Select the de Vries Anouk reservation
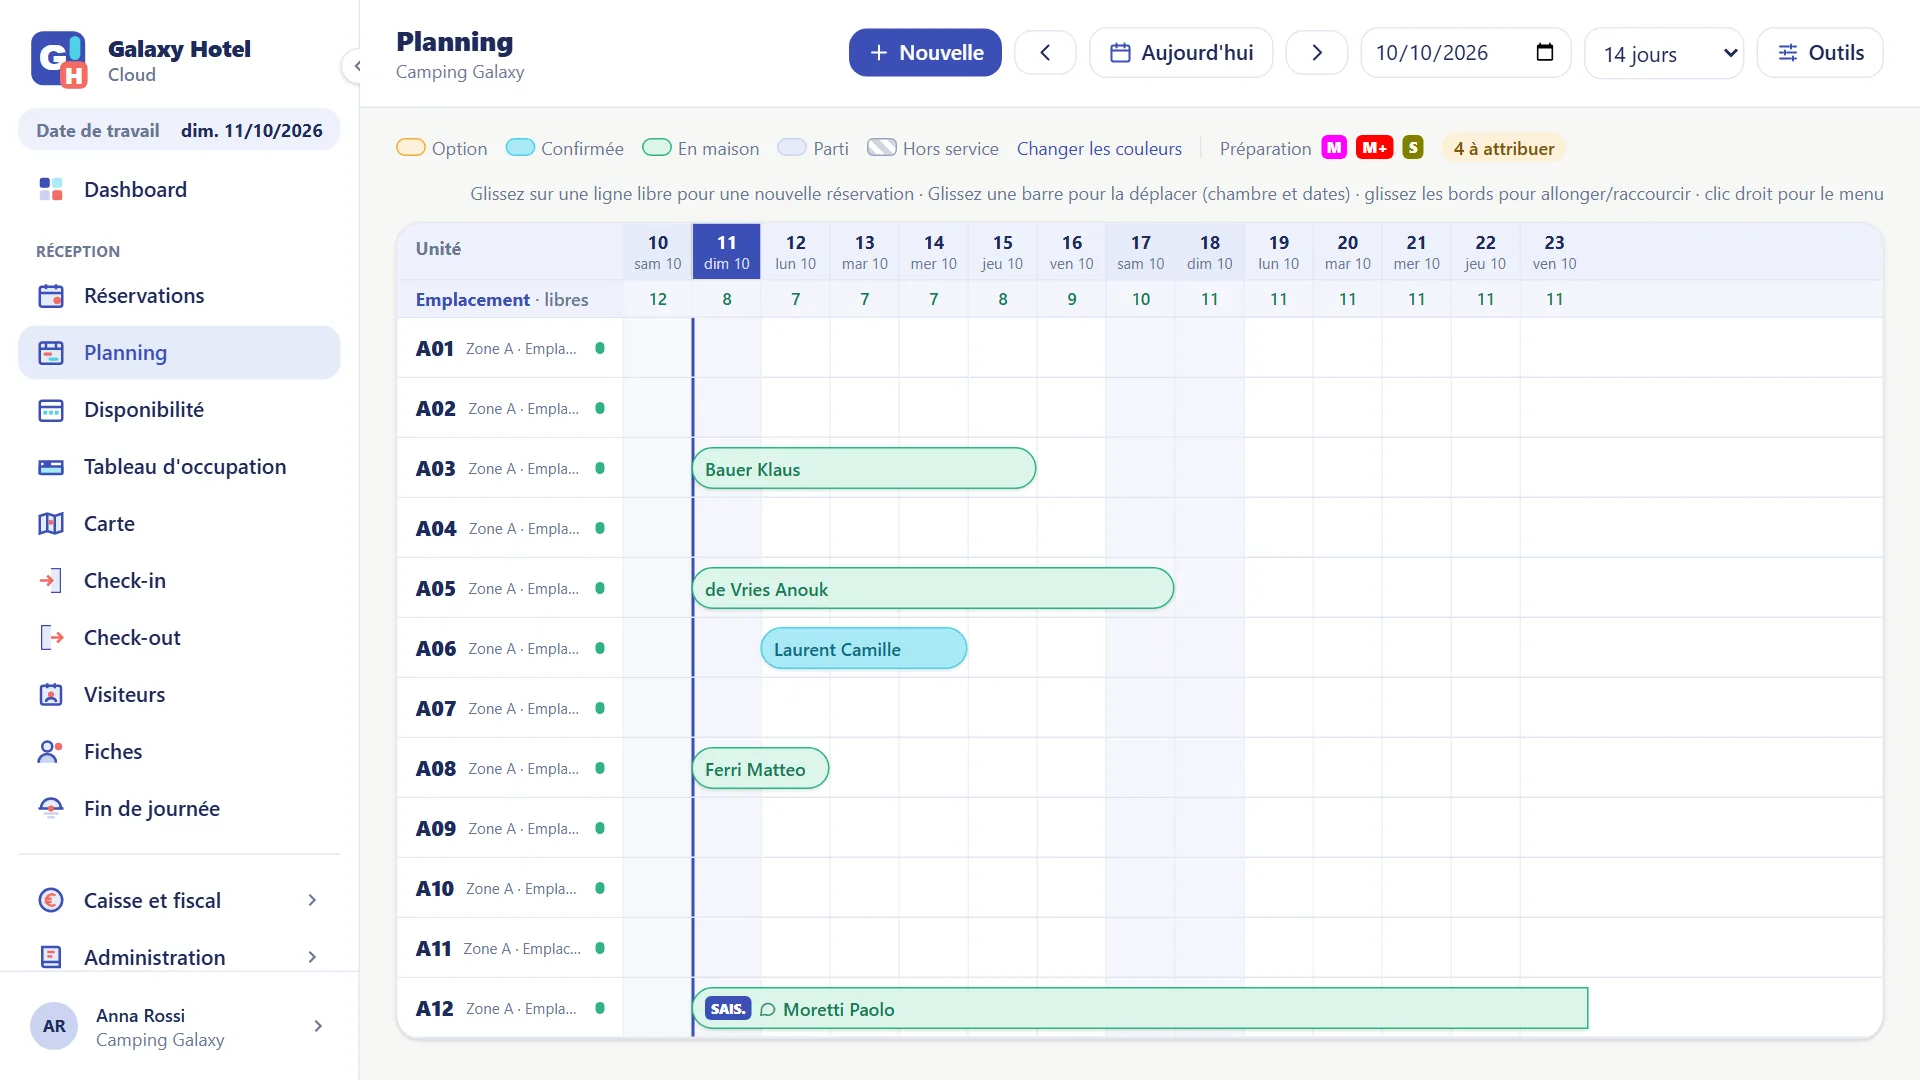1920x1080 pixels. point(933,589)
